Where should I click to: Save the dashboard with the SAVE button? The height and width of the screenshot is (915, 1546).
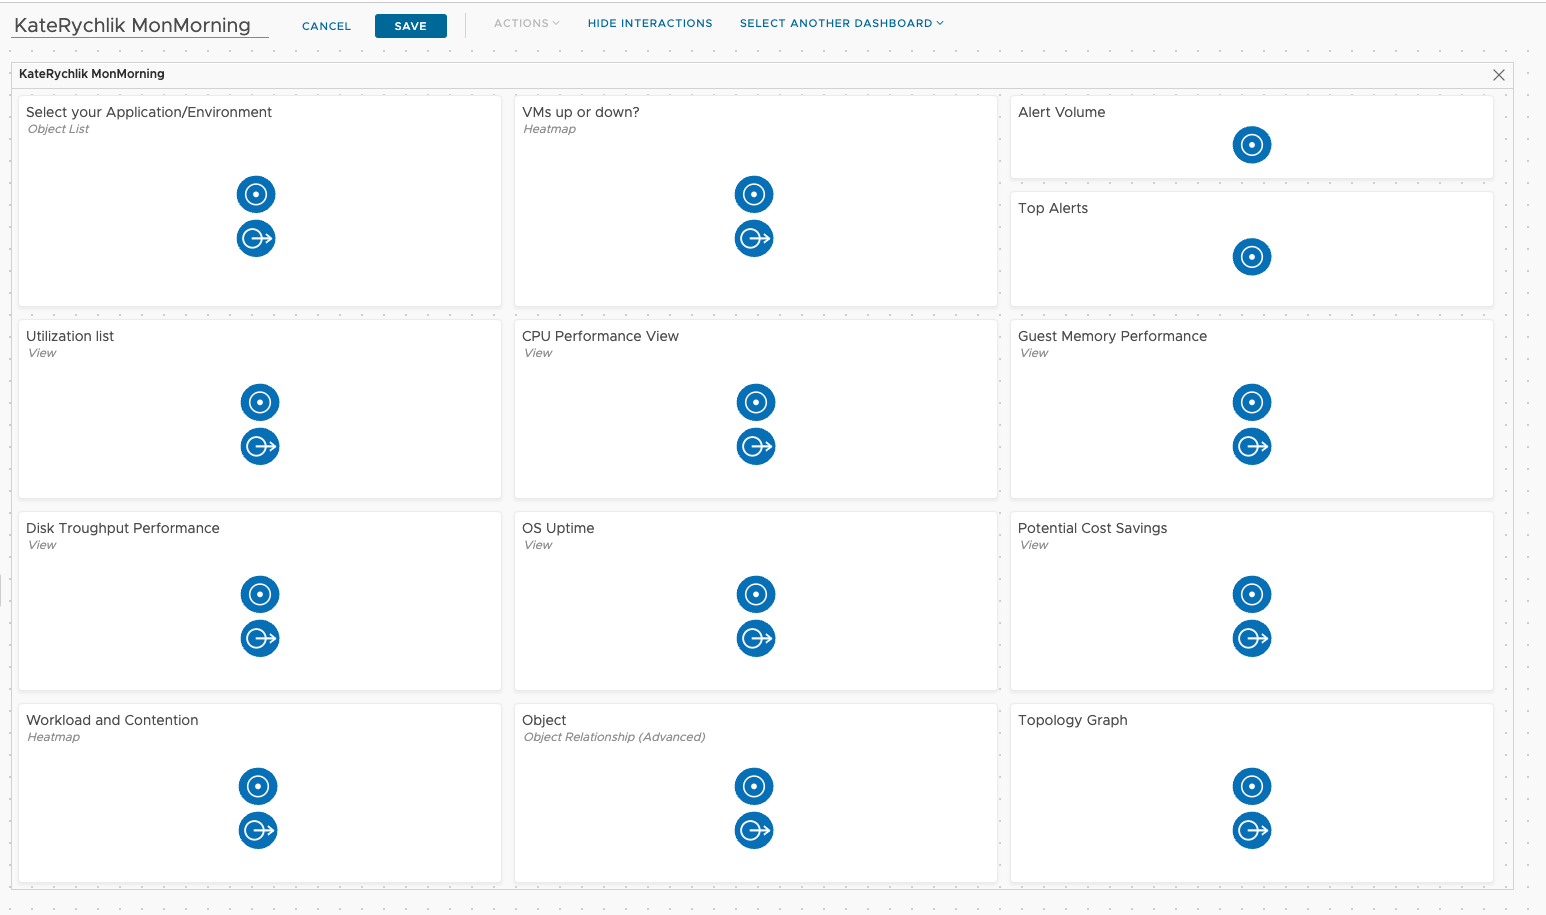[410, 25]
